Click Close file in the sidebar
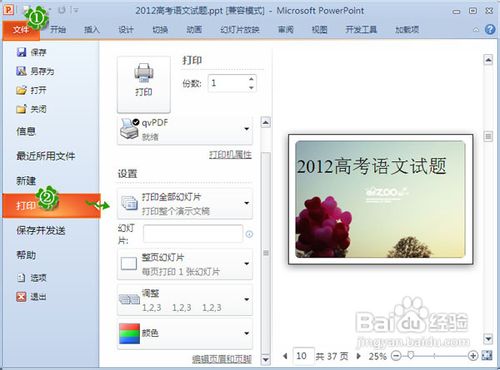 click(31, 109)
